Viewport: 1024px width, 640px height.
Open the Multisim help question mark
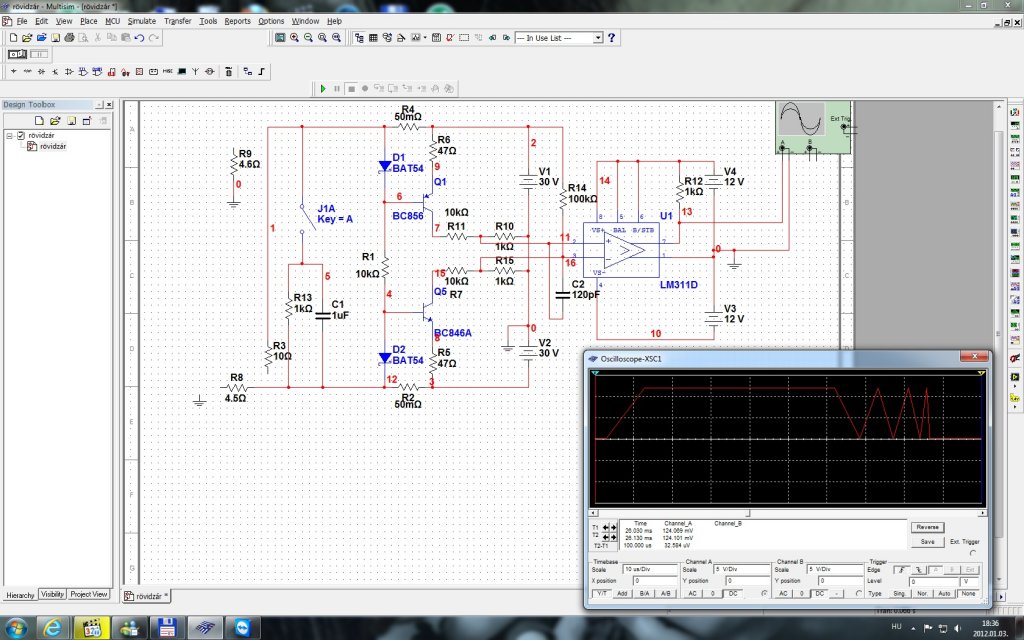point(611,38)
